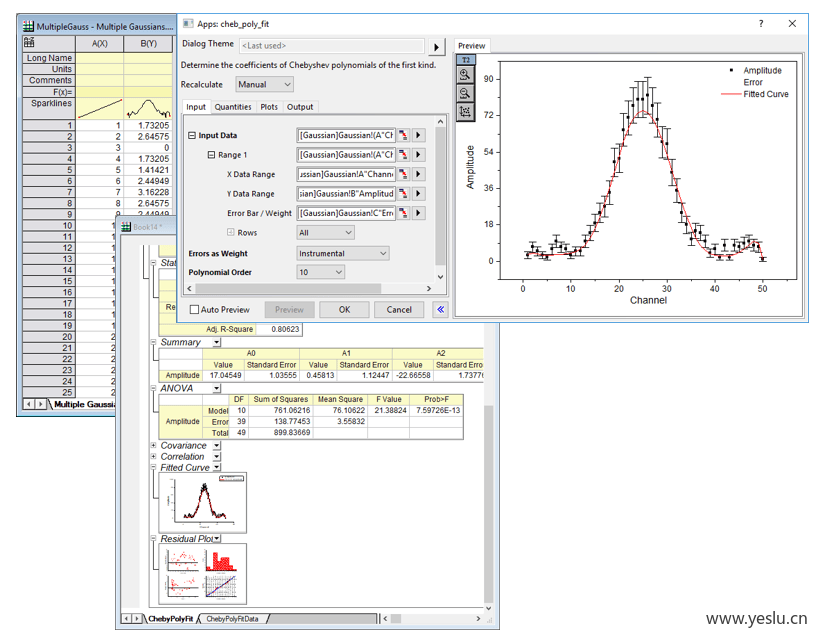819x638 pixels.
Task: Open the Covariance table options arrow
Action: point(217,446)
